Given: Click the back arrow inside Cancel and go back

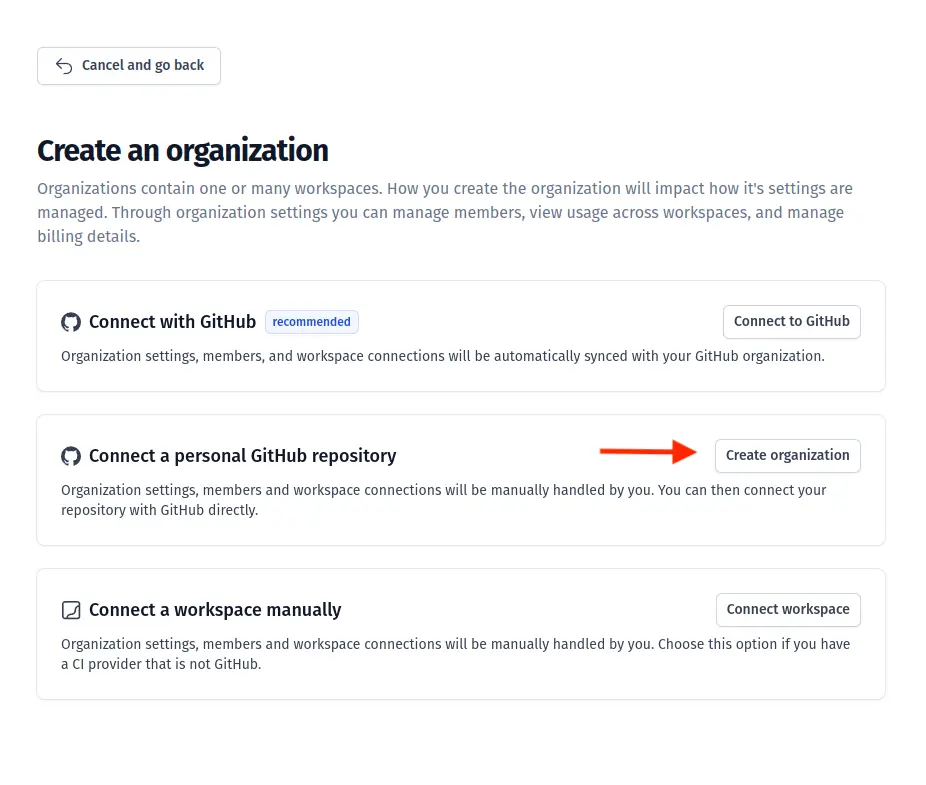Looking at the screenshot, I should pos(62,65).
